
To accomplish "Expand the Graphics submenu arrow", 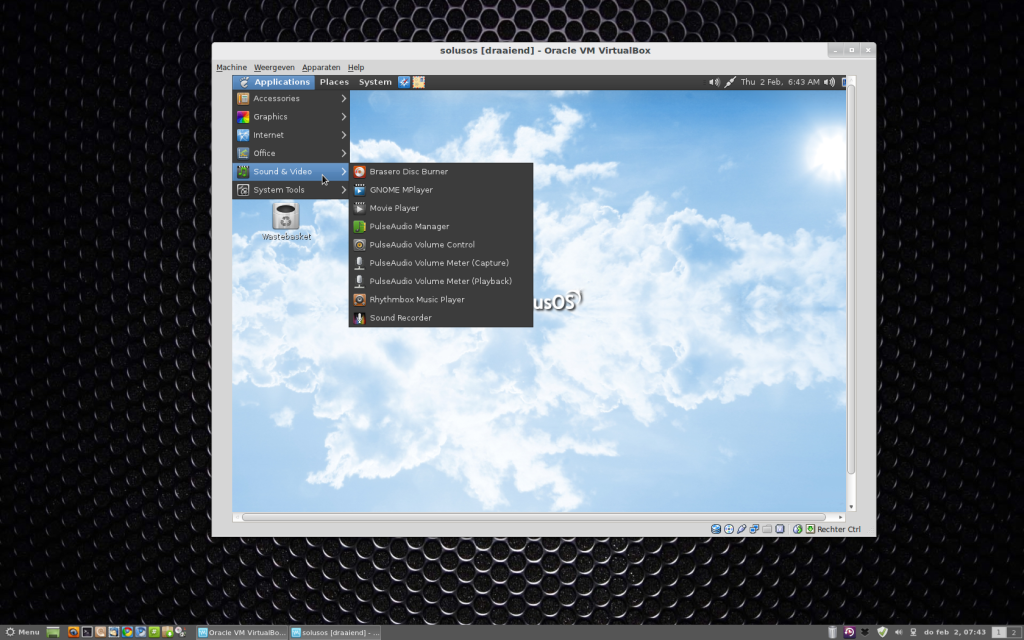I will click(x=344, y=117).
